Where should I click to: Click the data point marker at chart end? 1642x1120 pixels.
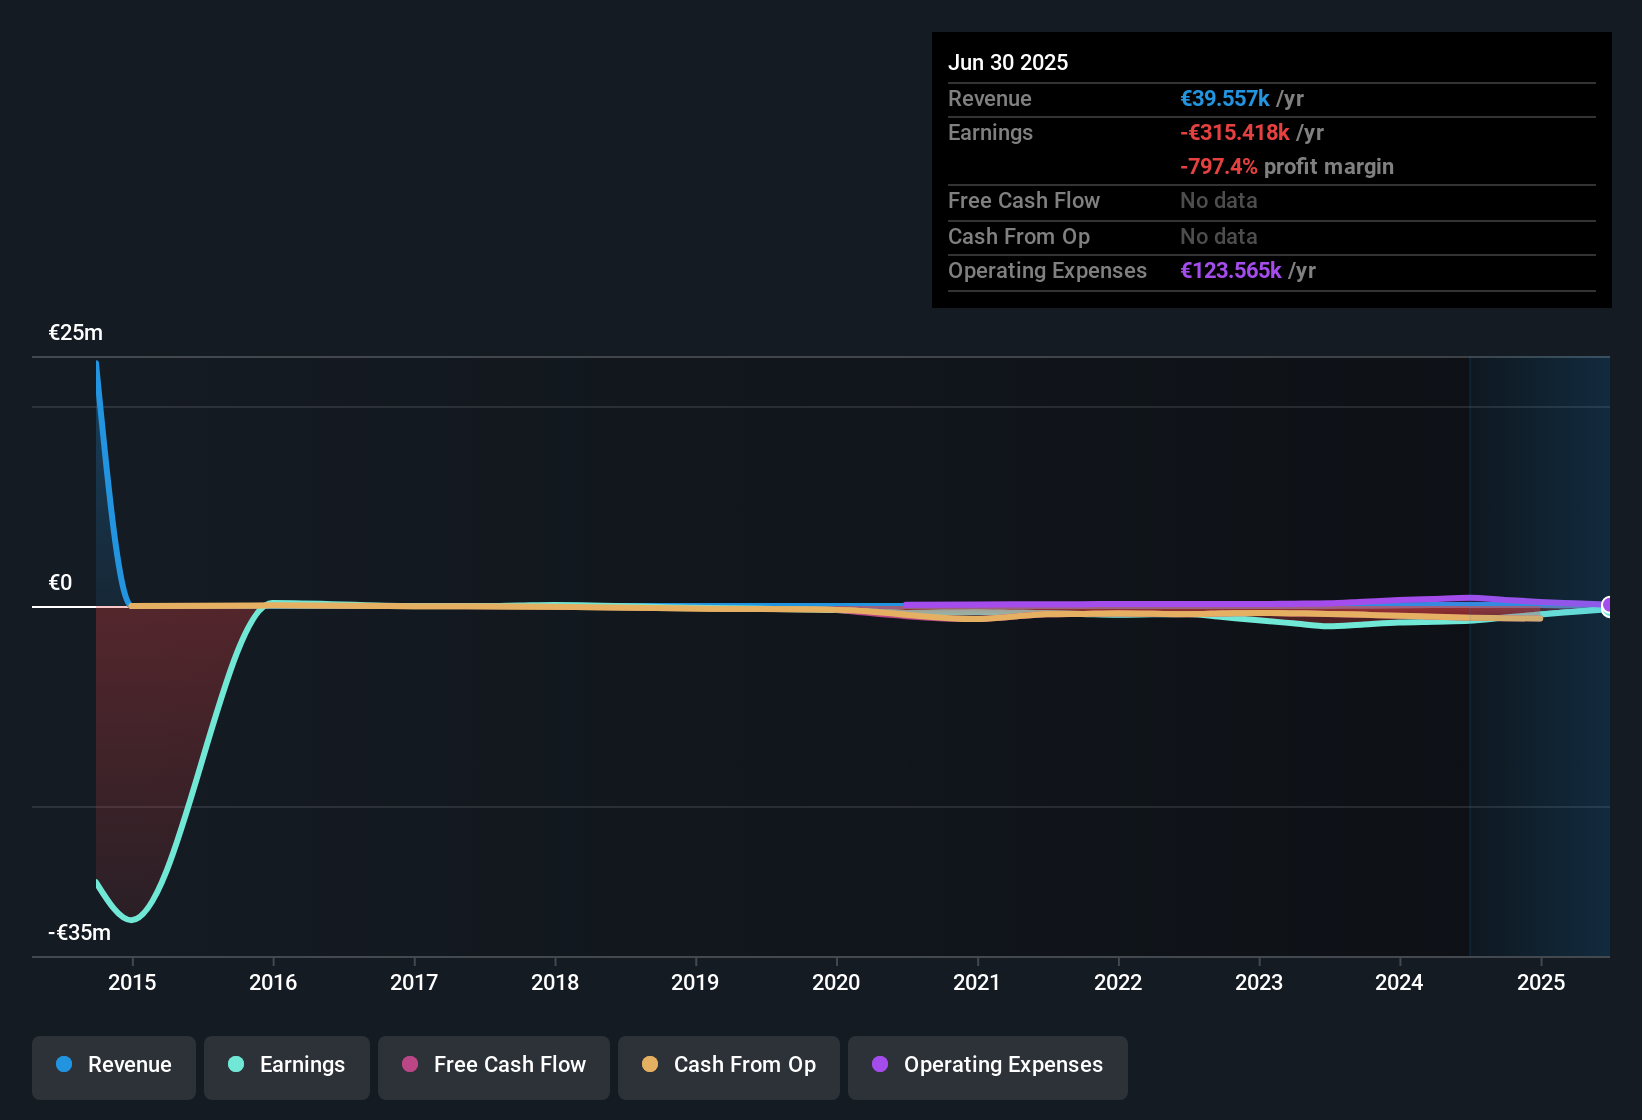[x=1608, y=605]
